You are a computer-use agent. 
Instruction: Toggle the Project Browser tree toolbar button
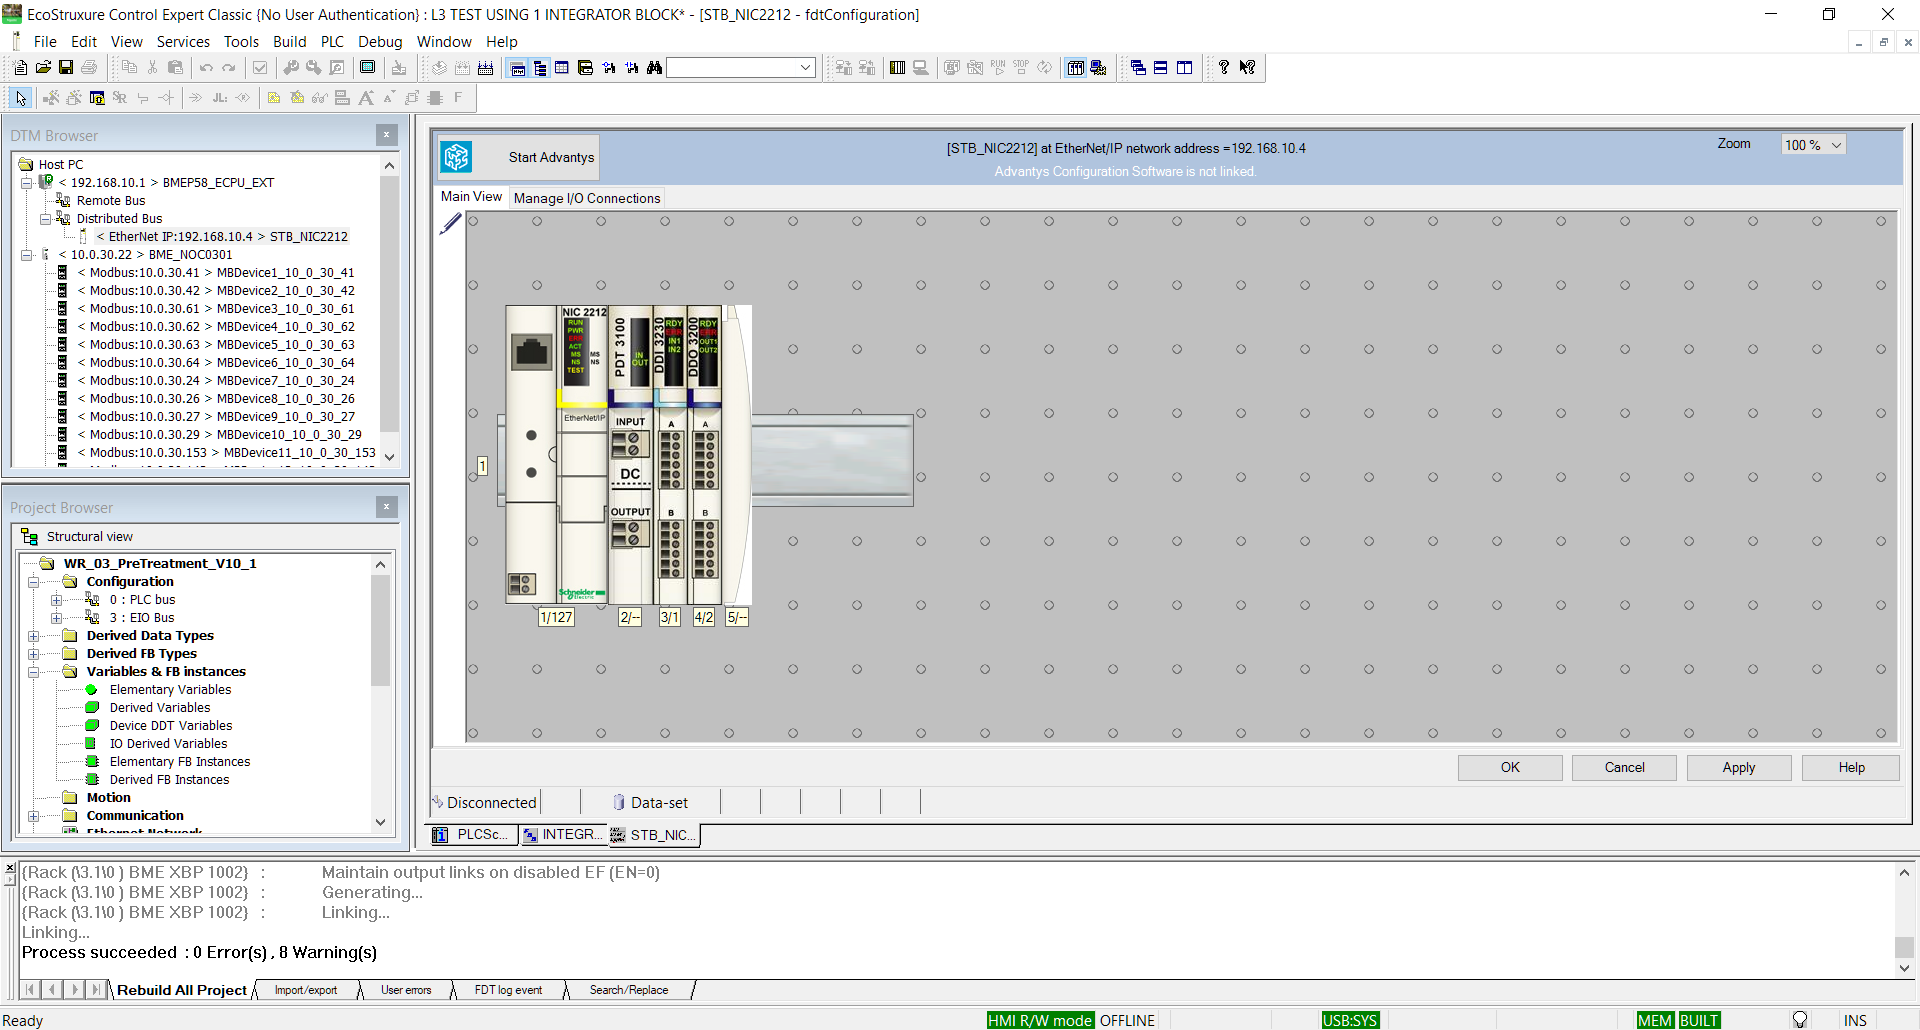(541, 68)
